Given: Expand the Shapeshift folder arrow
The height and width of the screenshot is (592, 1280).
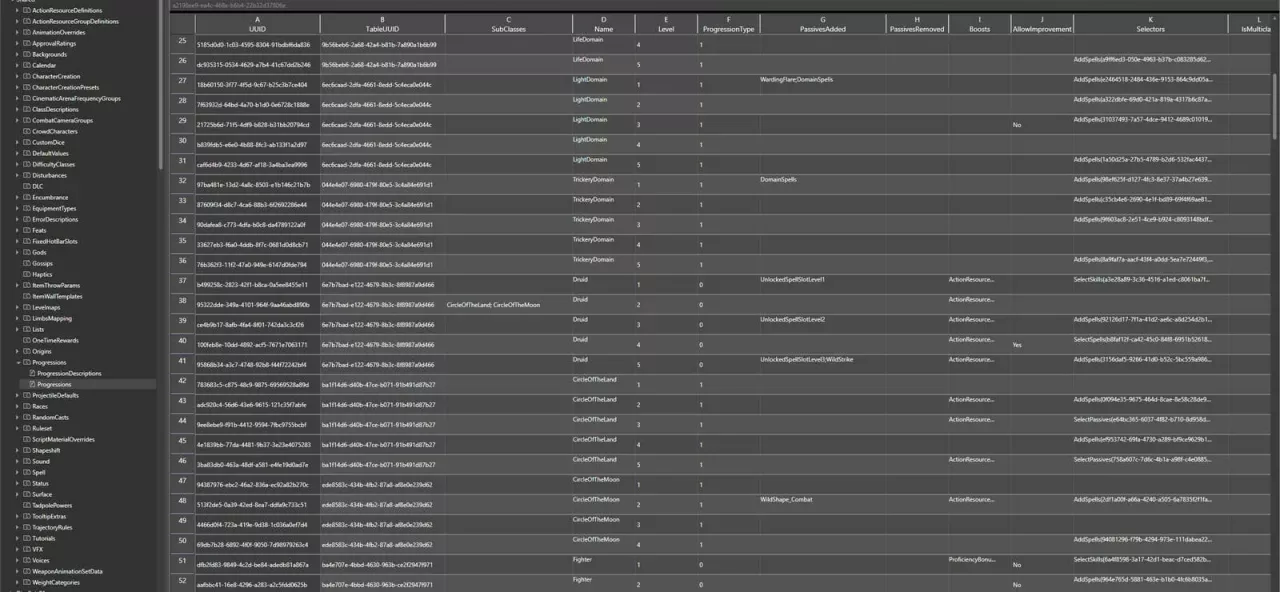Looking at the screenshot, I should (x=17, y=450).
